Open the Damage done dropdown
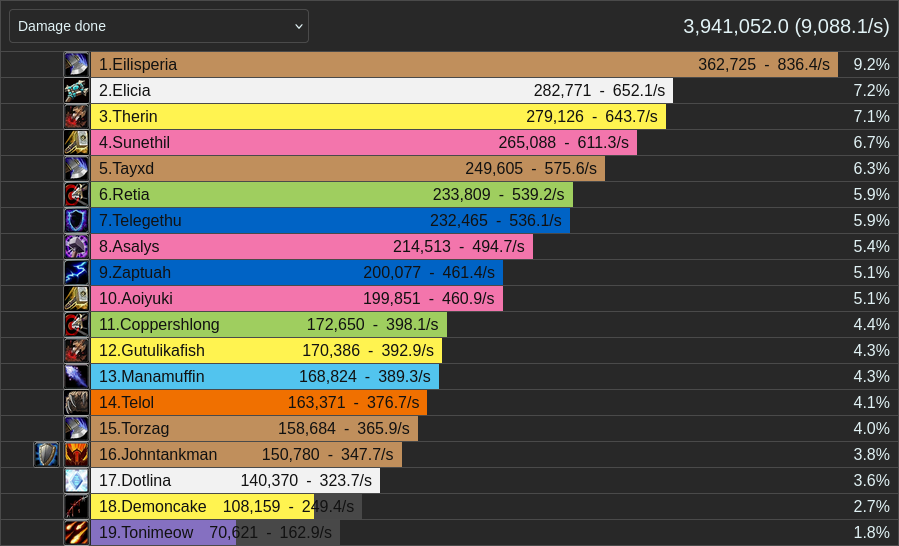The image size is (899, 546). (159, 26)
